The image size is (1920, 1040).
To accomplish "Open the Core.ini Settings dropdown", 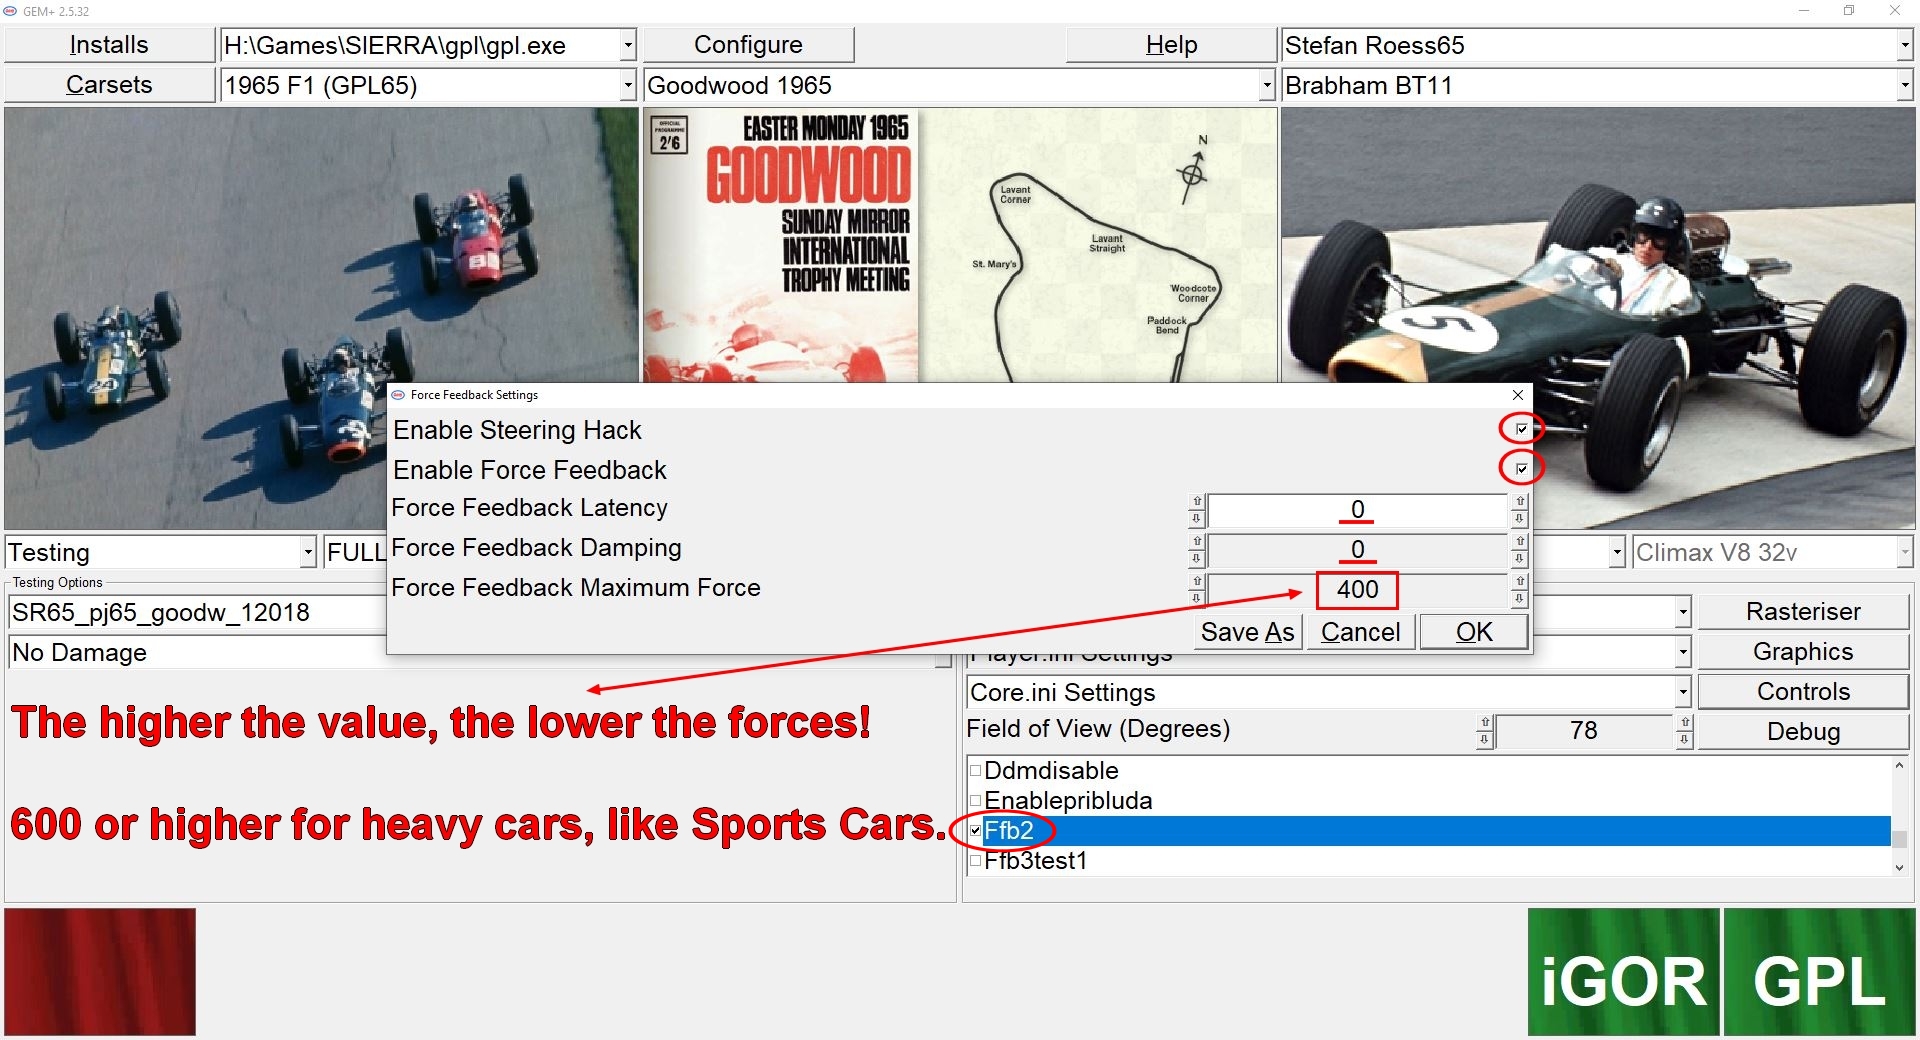I will [x=1683, y=692].
